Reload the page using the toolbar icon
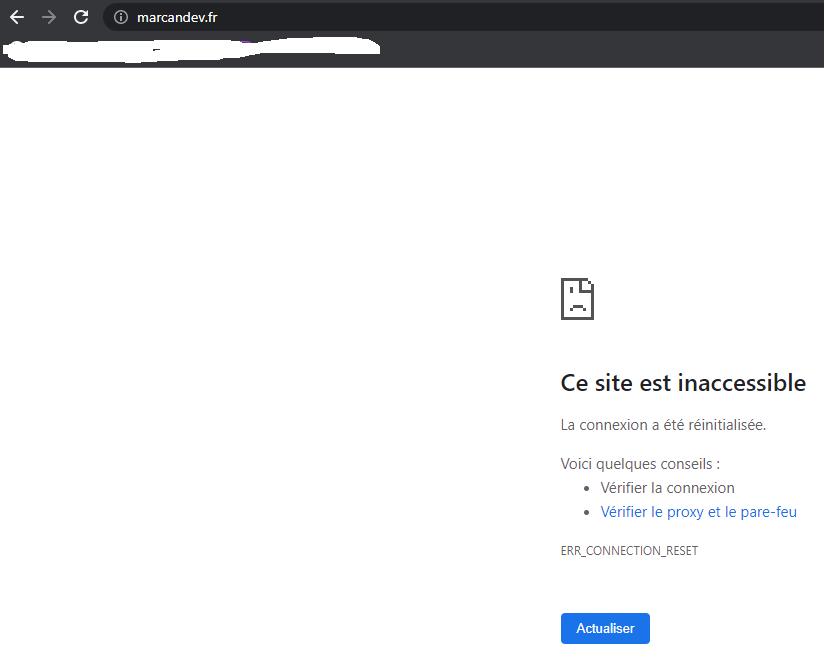This screenshot has width=824, height=651. tap(81, 17)
